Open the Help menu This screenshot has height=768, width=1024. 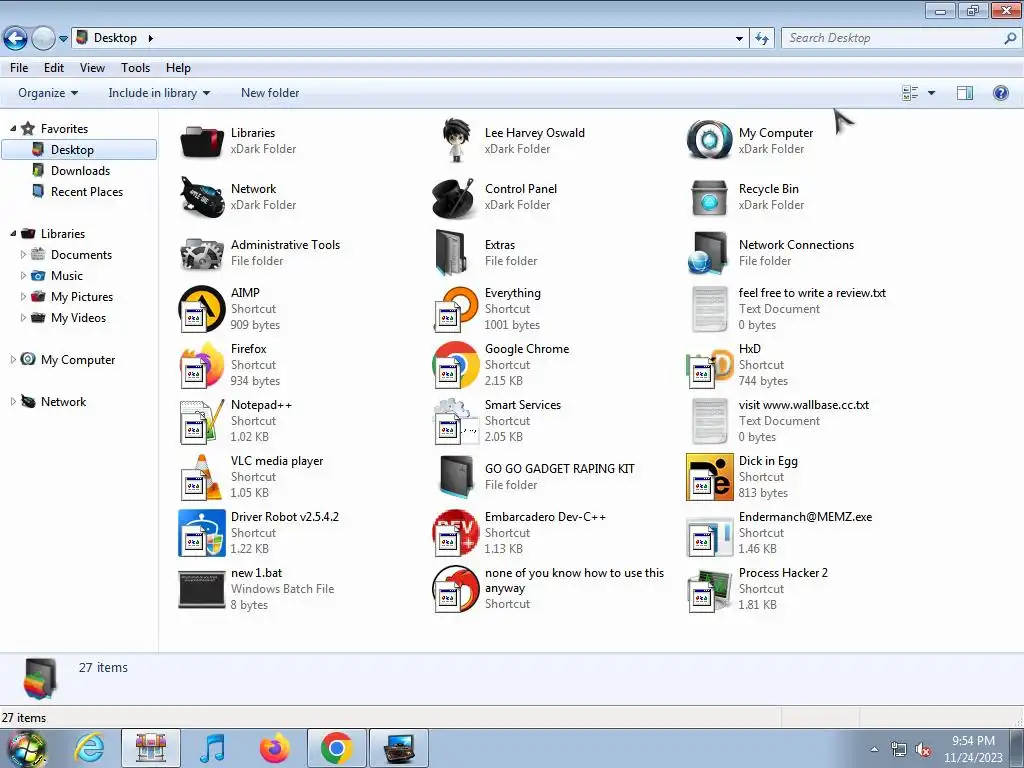point(178,68)
